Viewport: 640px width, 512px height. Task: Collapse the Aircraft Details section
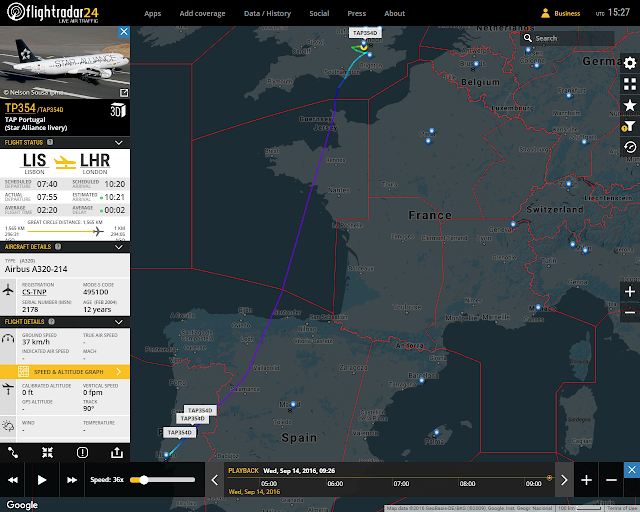coord(118,247)
